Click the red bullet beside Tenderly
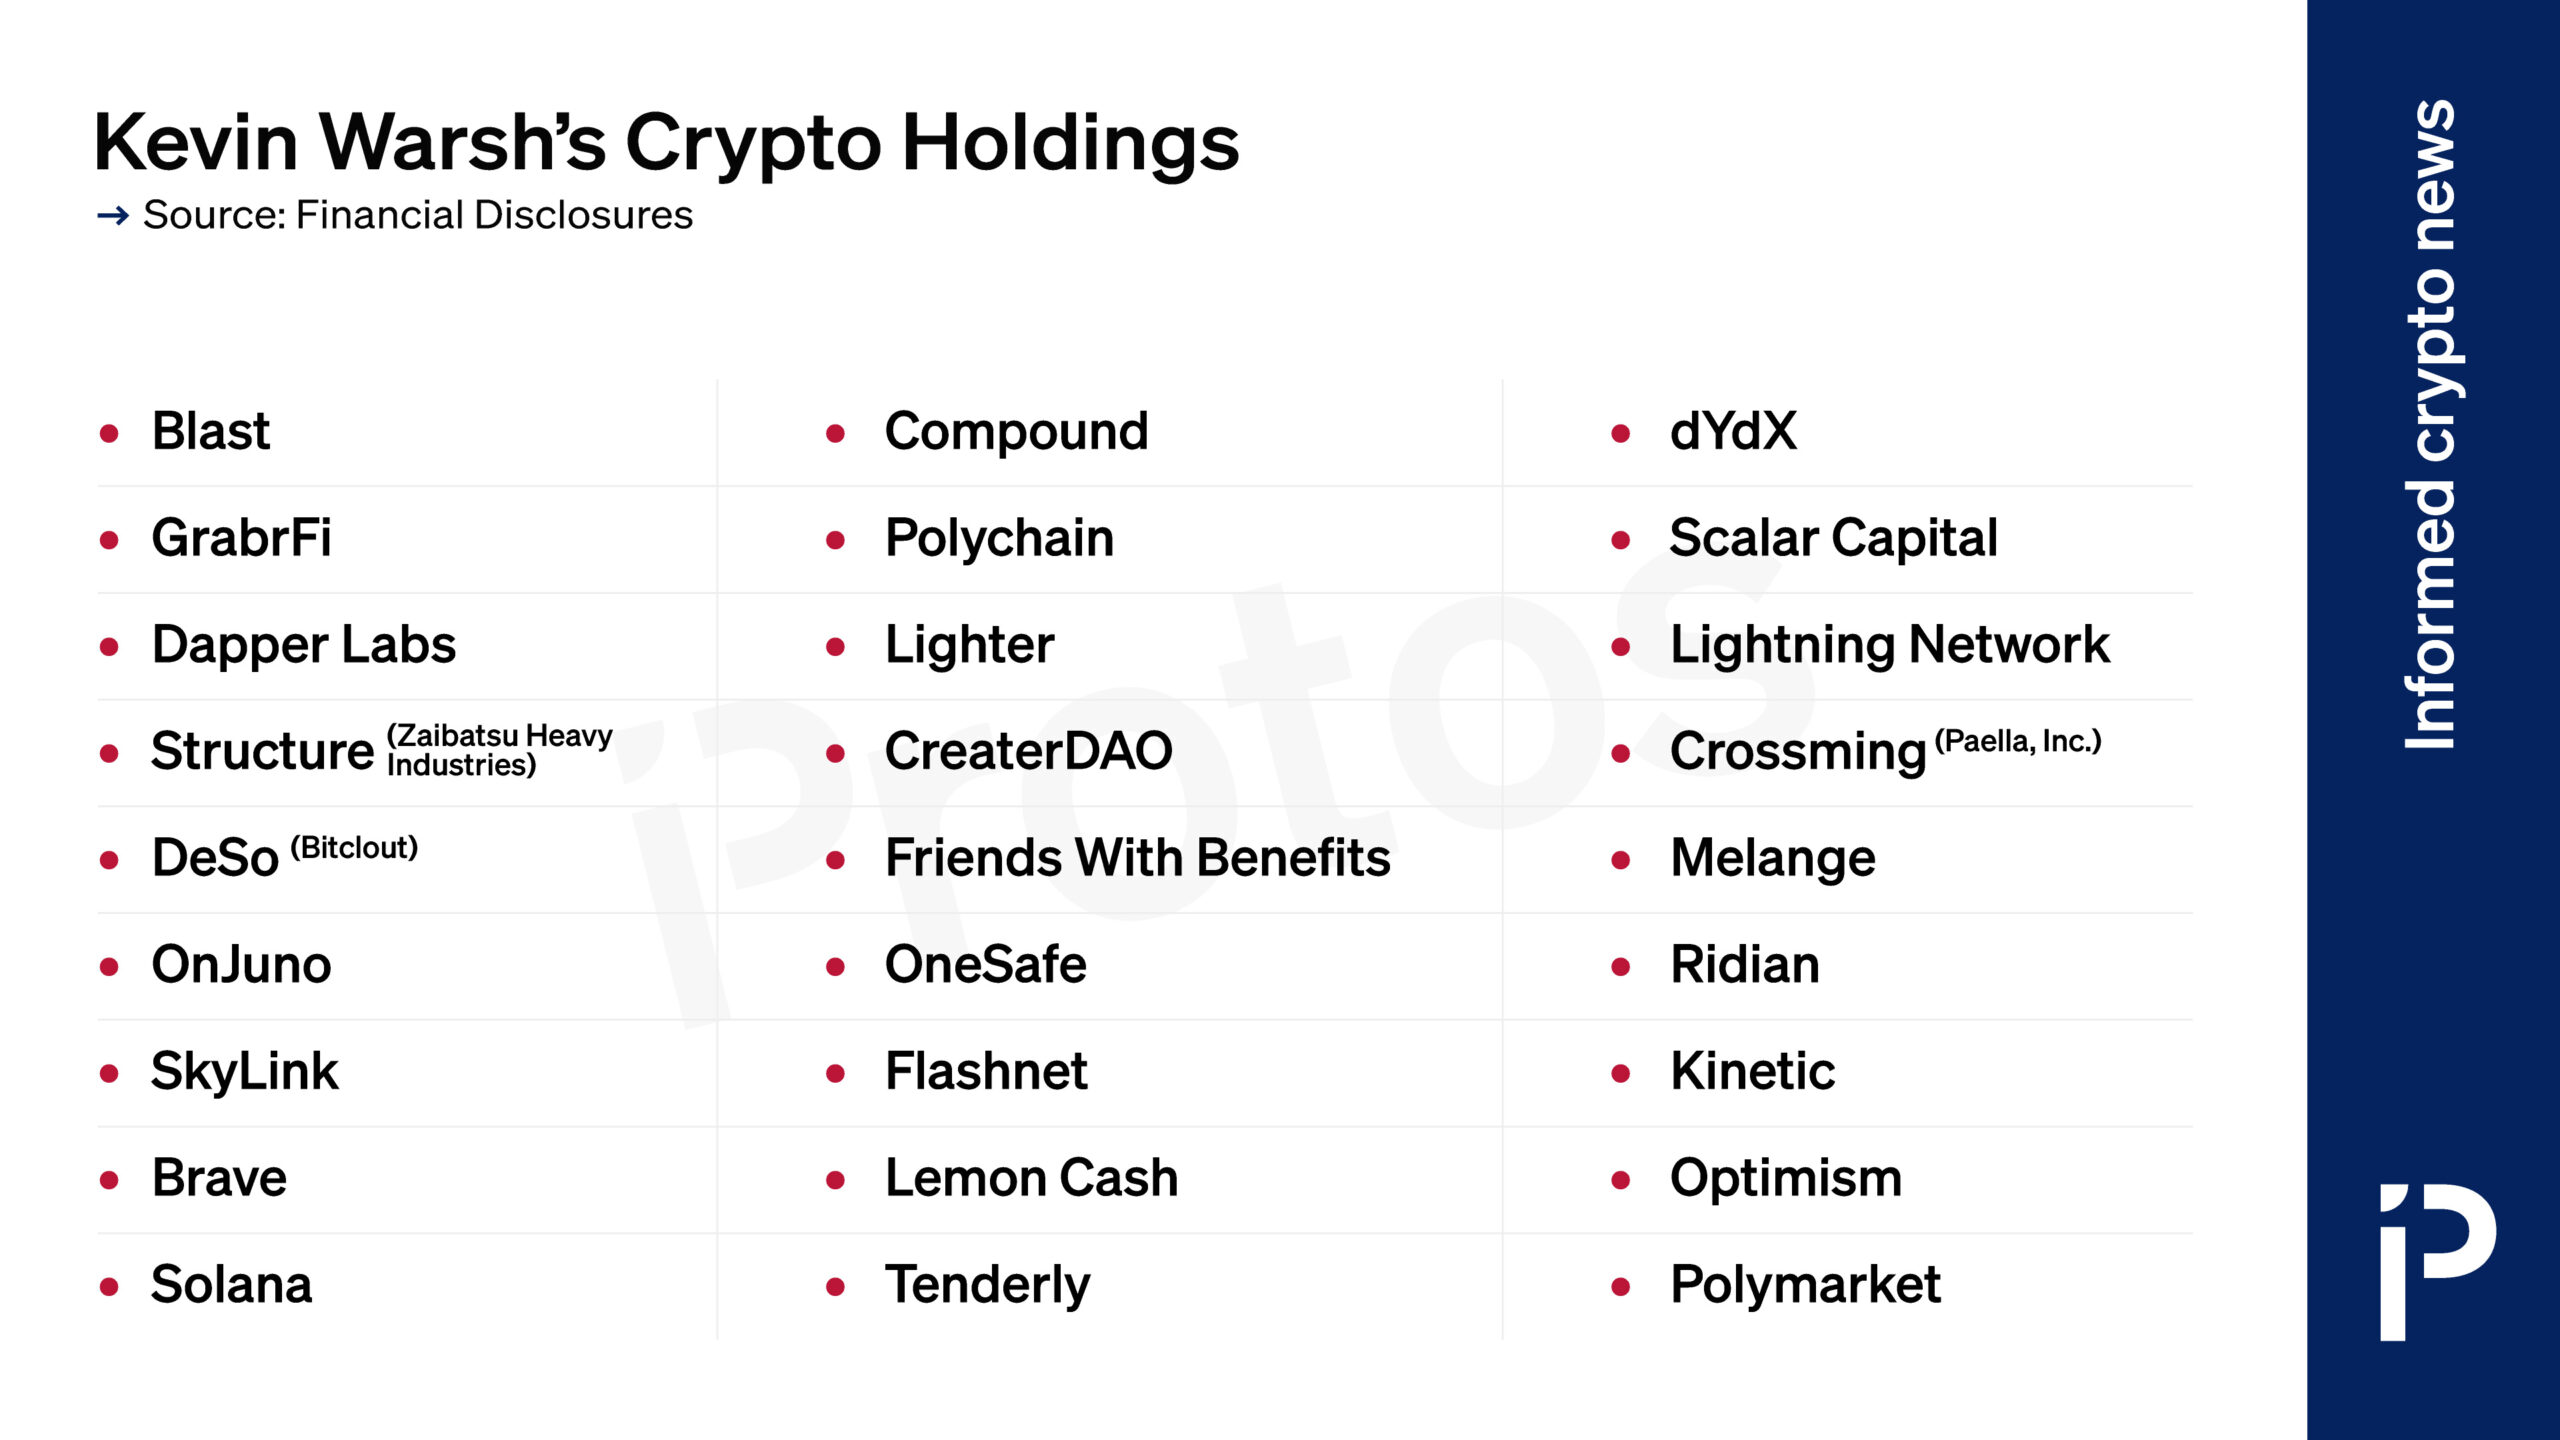This screenshot has width=2560, height=1440. pos(836,1287)
